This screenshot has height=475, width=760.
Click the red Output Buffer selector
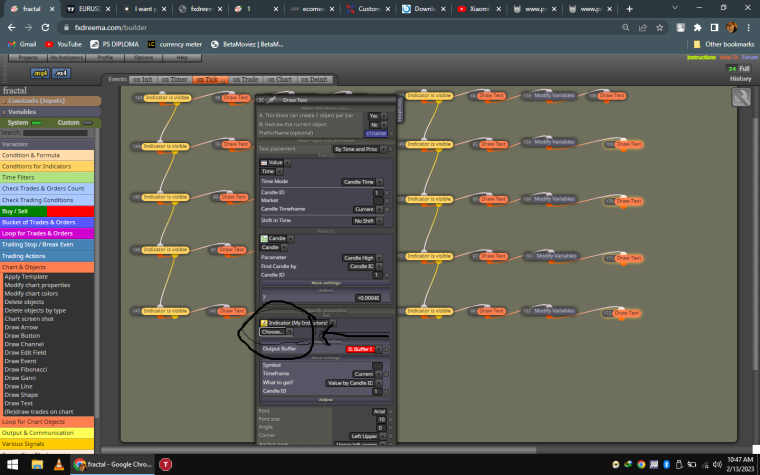[x=363, y=349]
